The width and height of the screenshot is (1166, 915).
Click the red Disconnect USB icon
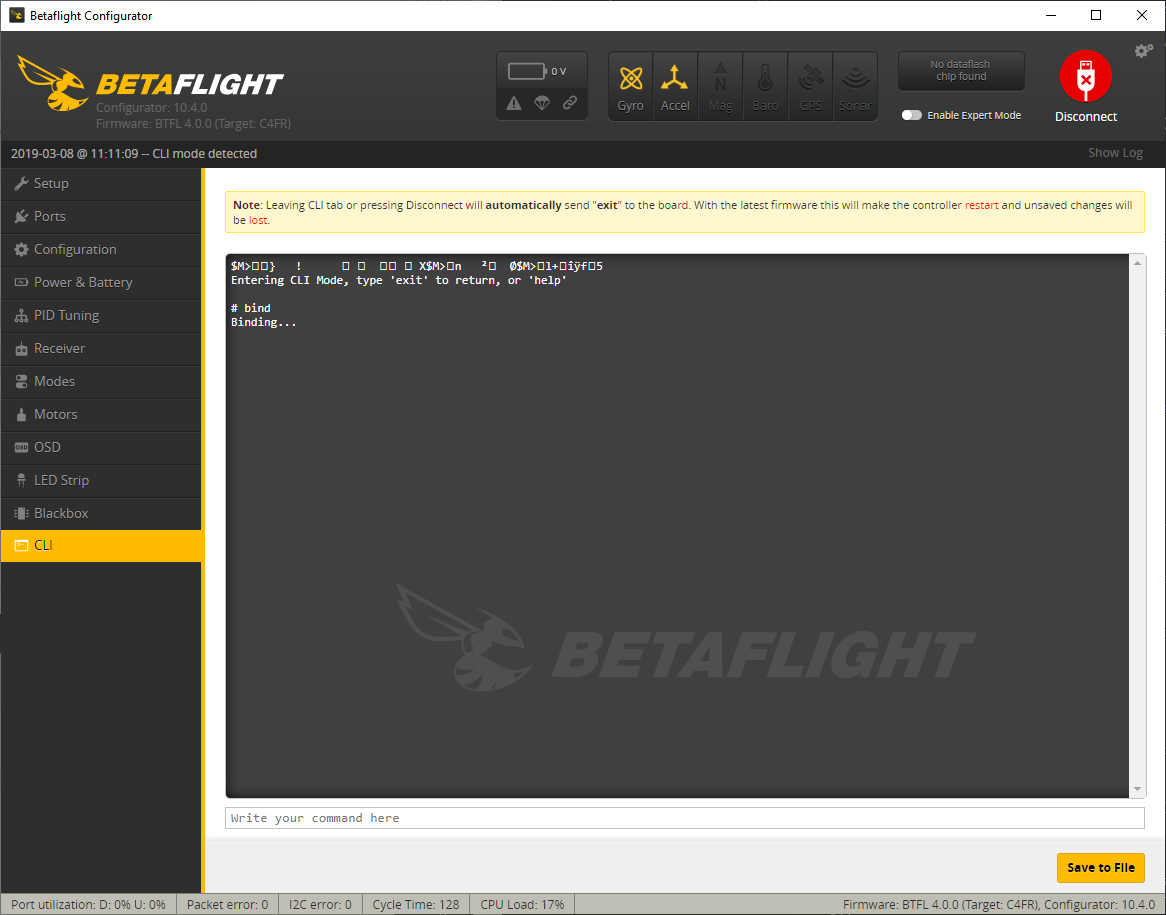tap(1086, 76)
